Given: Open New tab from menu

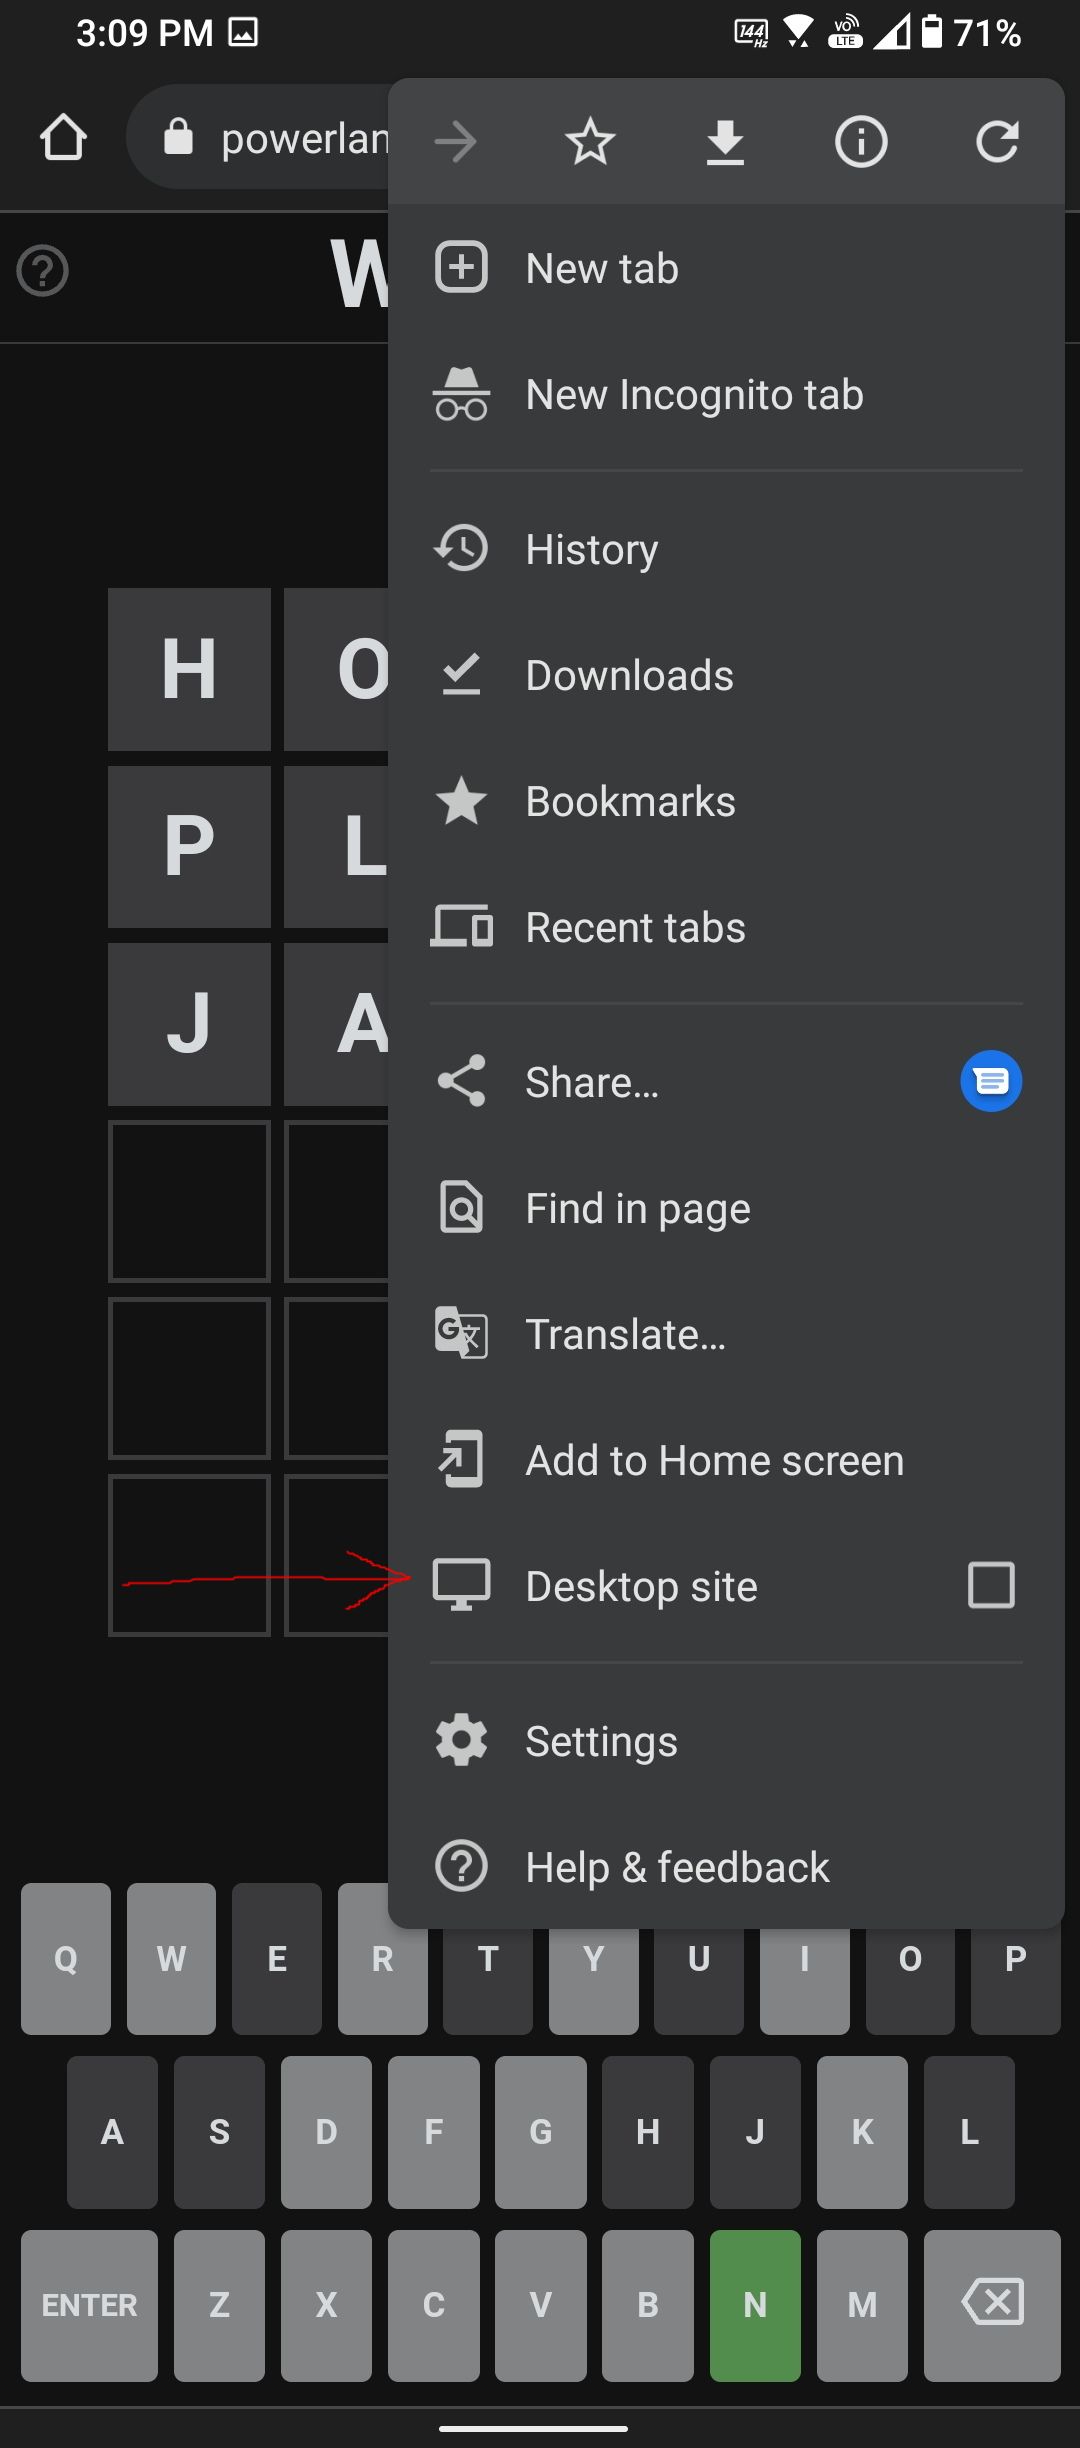Looking at the screenshot, I should [x=602, y=269].
